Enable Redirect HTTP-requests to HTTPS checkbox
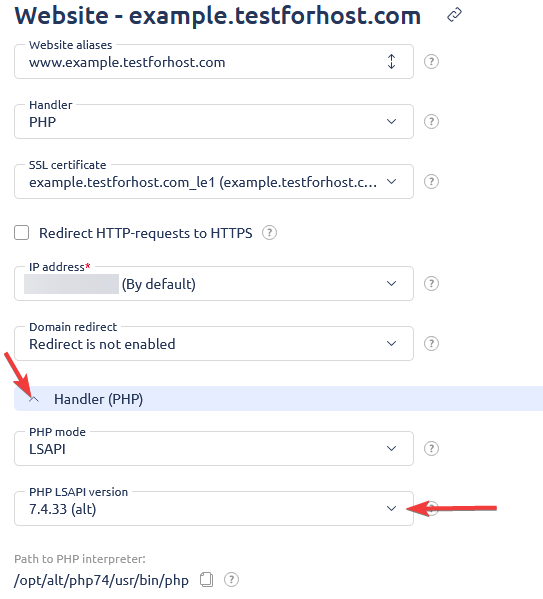Screen dimensions: 543x599 tap(21, 233)
